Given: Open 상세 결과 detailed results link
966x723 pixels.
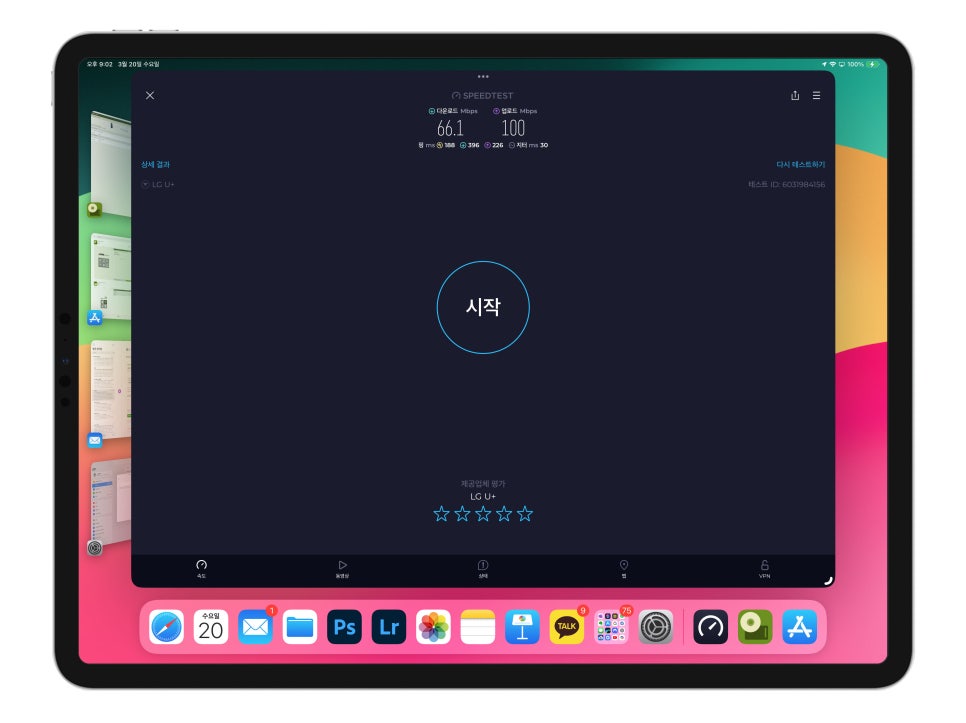Looking at the screenshot, I should (155, 164).
